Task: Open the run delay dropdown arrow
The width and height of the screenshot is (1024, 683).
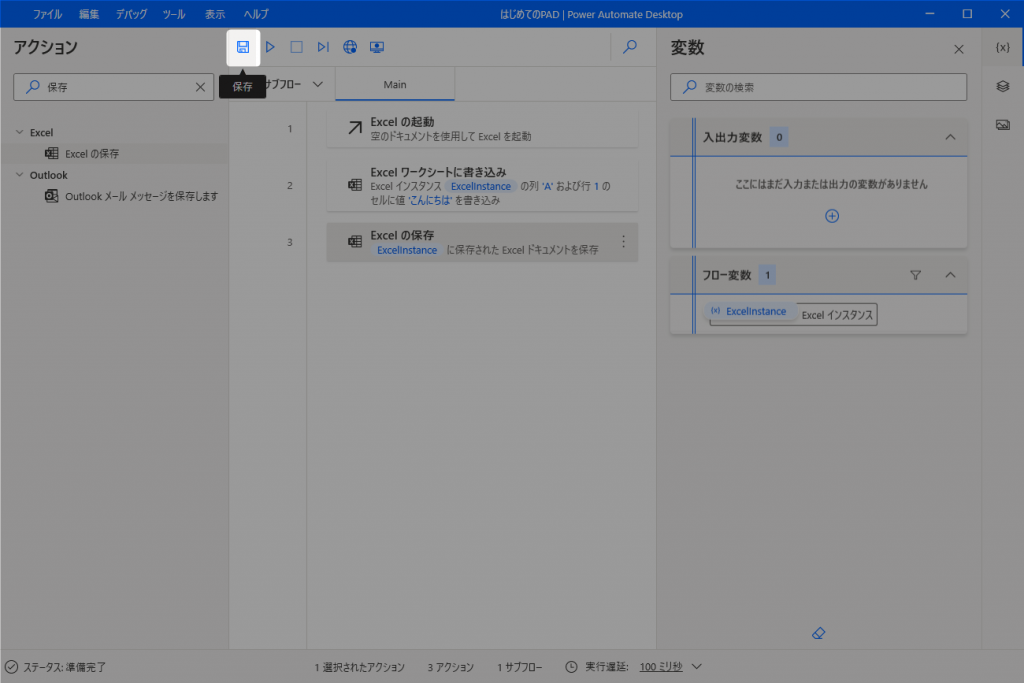Action: (697, 667)
